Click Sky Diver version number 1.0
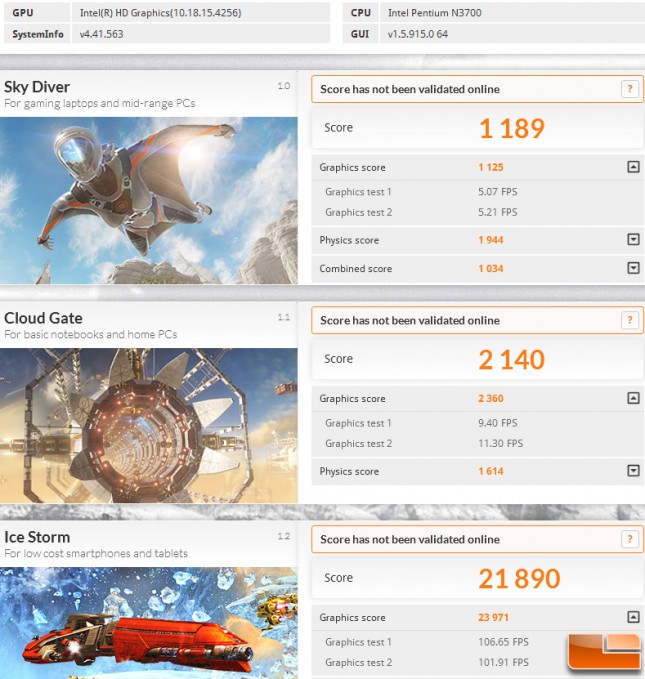 (284, 86)
